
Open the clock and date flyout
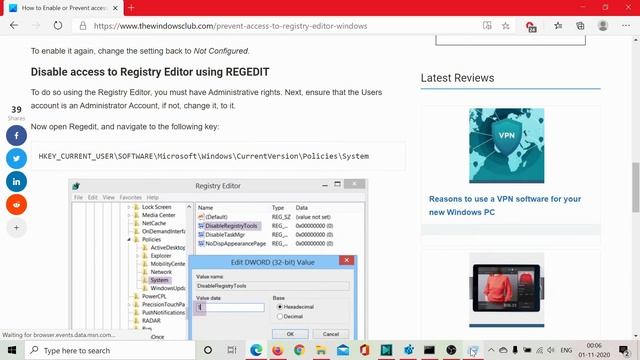[x=594, y=350]
